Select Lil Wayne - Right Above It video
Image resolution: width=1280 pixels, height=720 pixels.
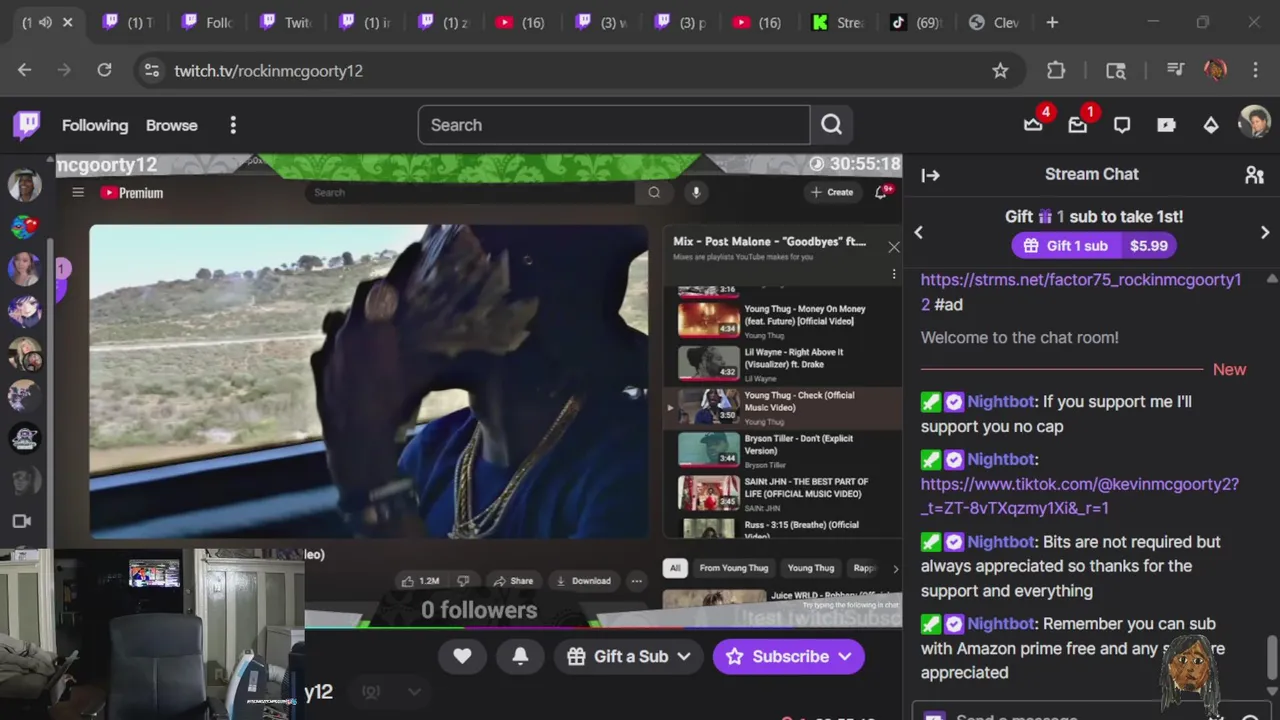click(783, 364)
